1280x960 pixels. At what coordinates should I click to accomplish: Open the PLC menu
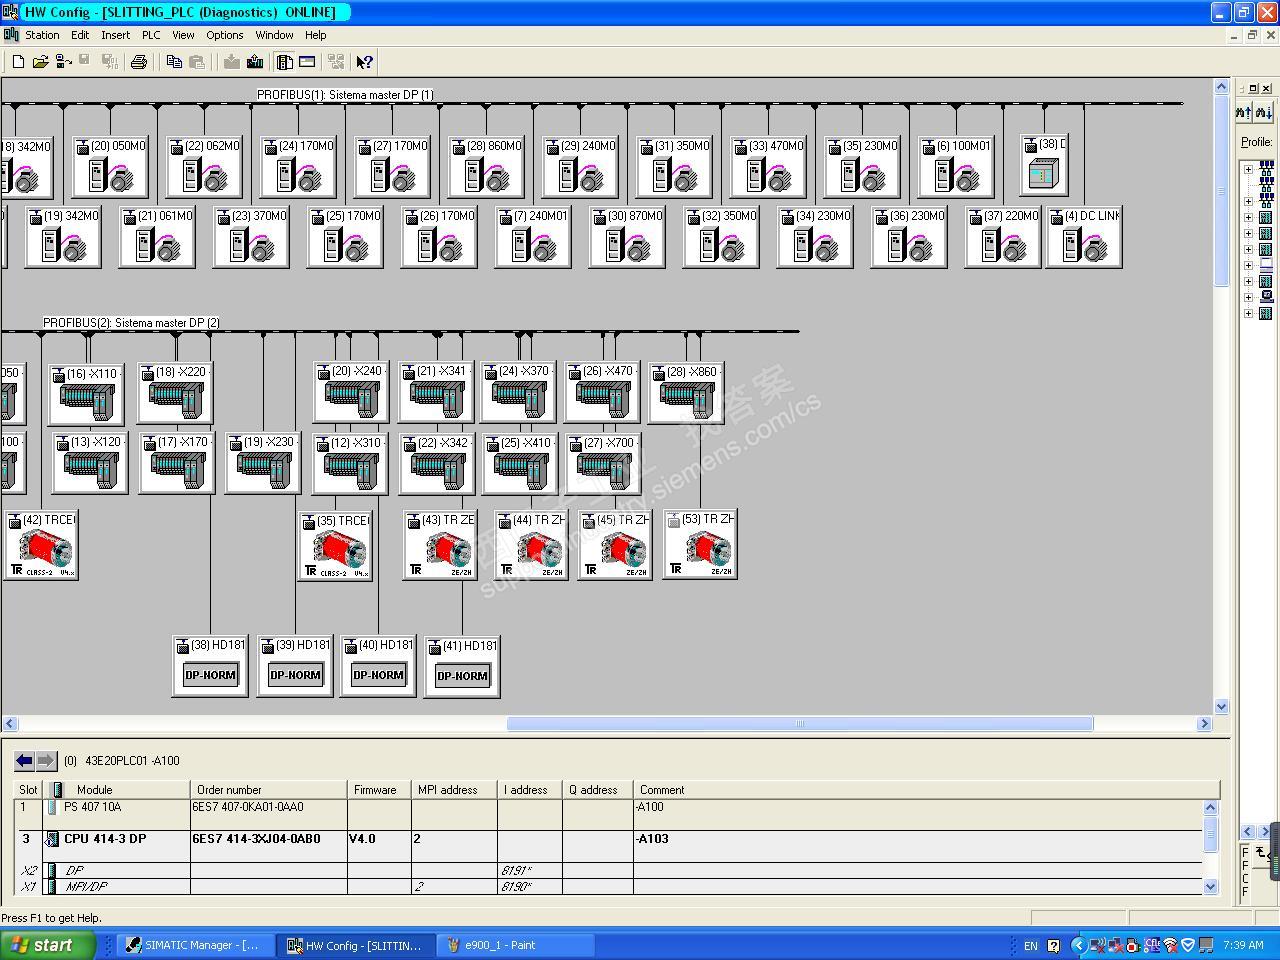(x=151, y=35)
